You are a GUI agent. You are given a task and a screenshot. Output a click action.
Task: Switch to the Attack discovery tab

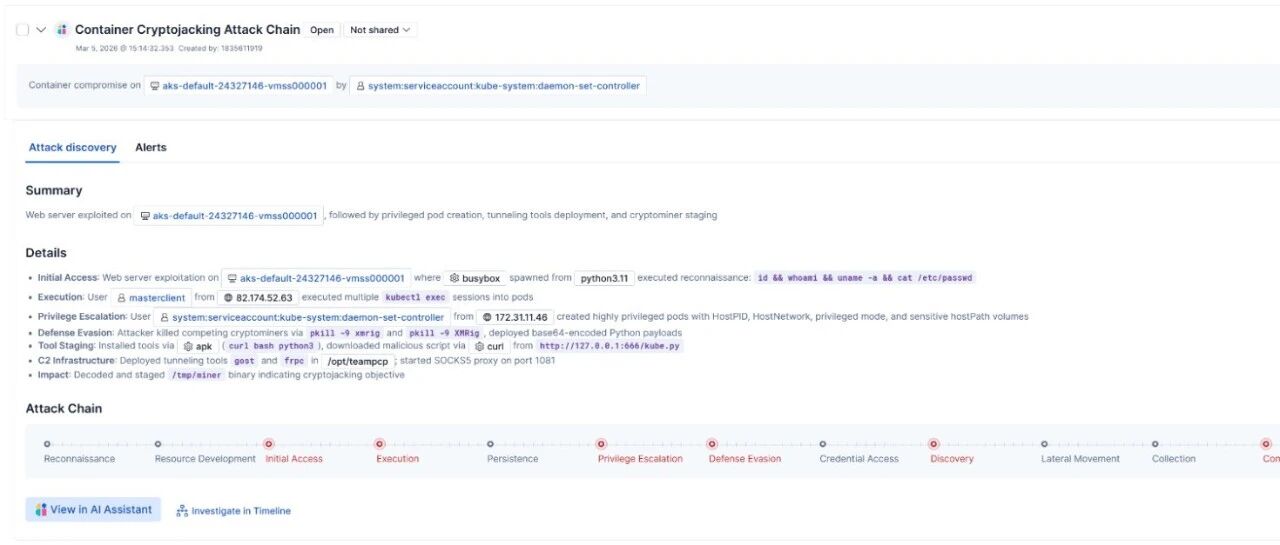(x=72, y=147)
